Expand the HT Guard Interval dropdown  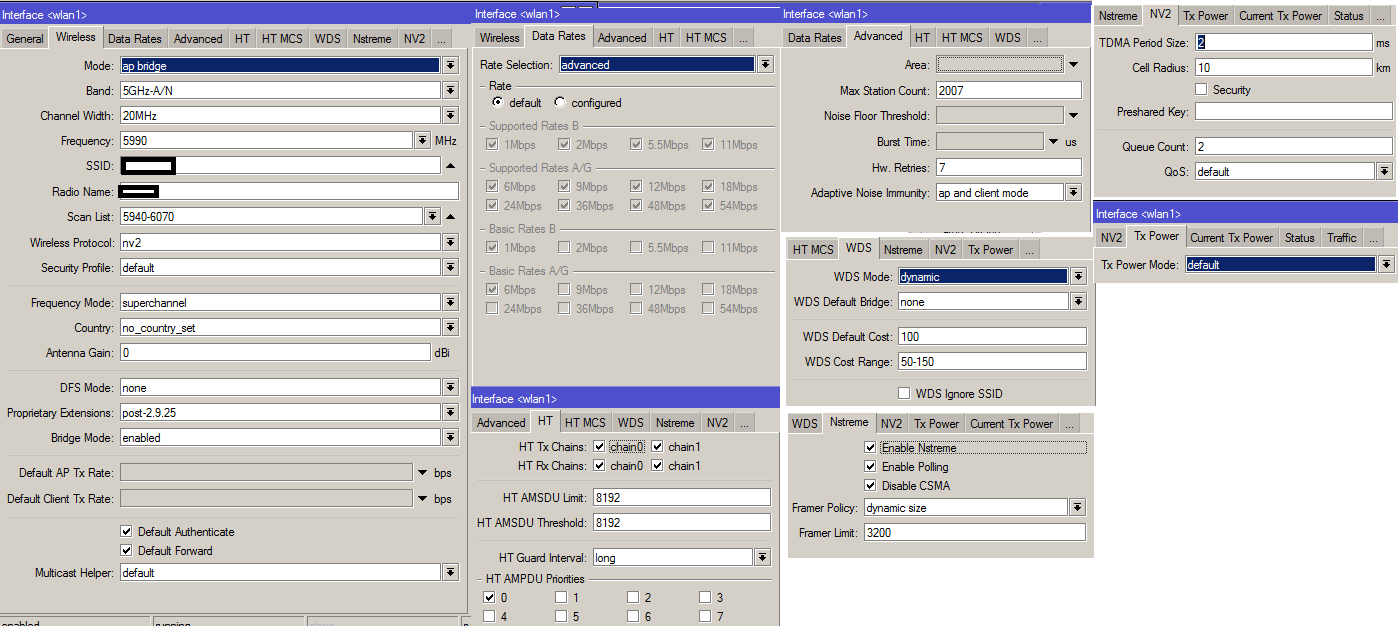click(762, 557)
